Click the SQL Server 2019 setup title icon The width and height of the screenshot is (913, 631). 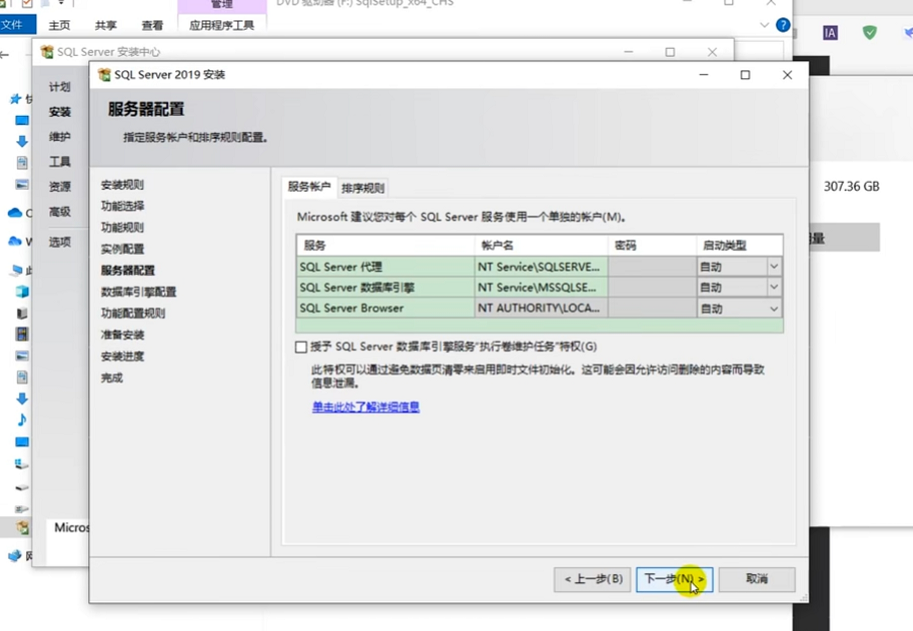tap(104, 75)
